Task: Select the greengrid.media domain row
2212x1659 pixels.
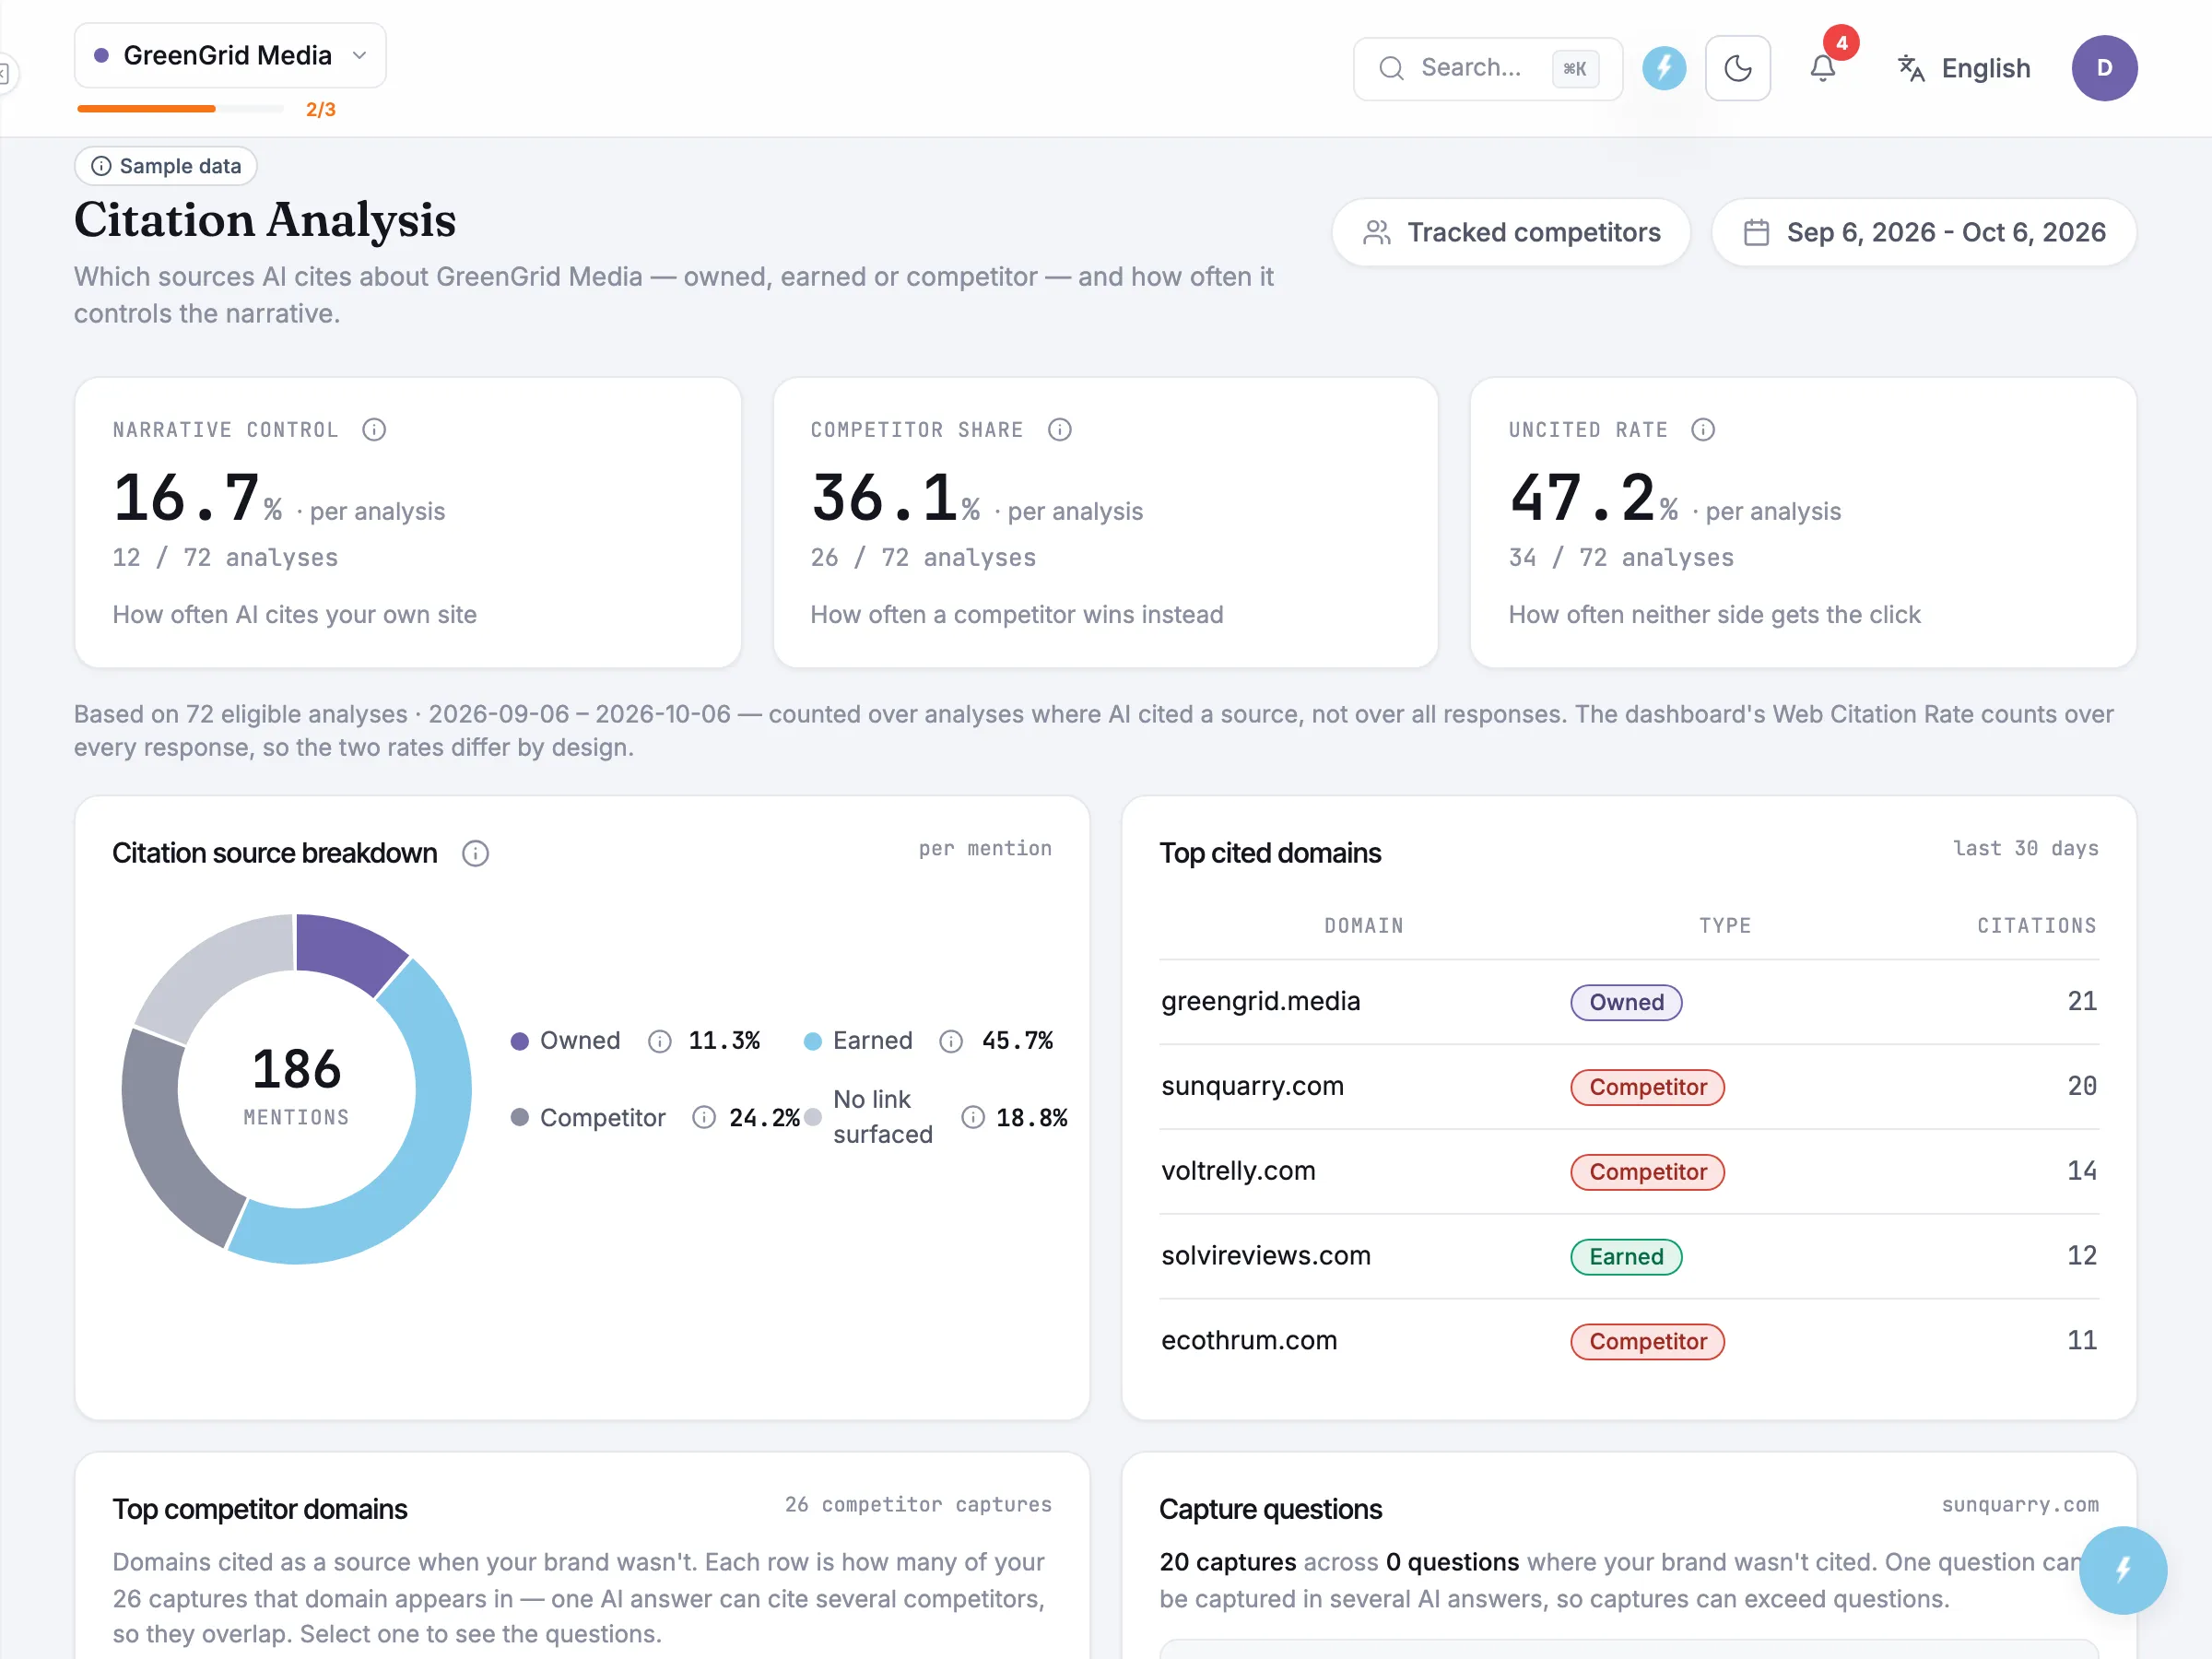Action: (x=1629, y=1002)
